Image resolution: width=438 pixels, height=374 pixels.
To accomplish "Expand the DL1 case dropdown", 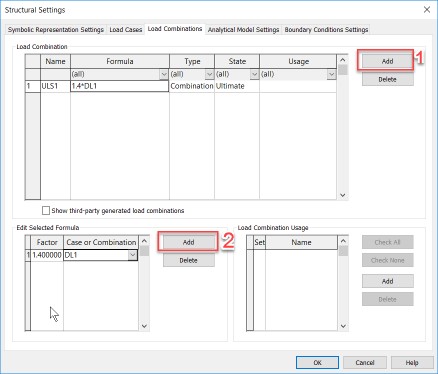I will click(x=133, y=255).
